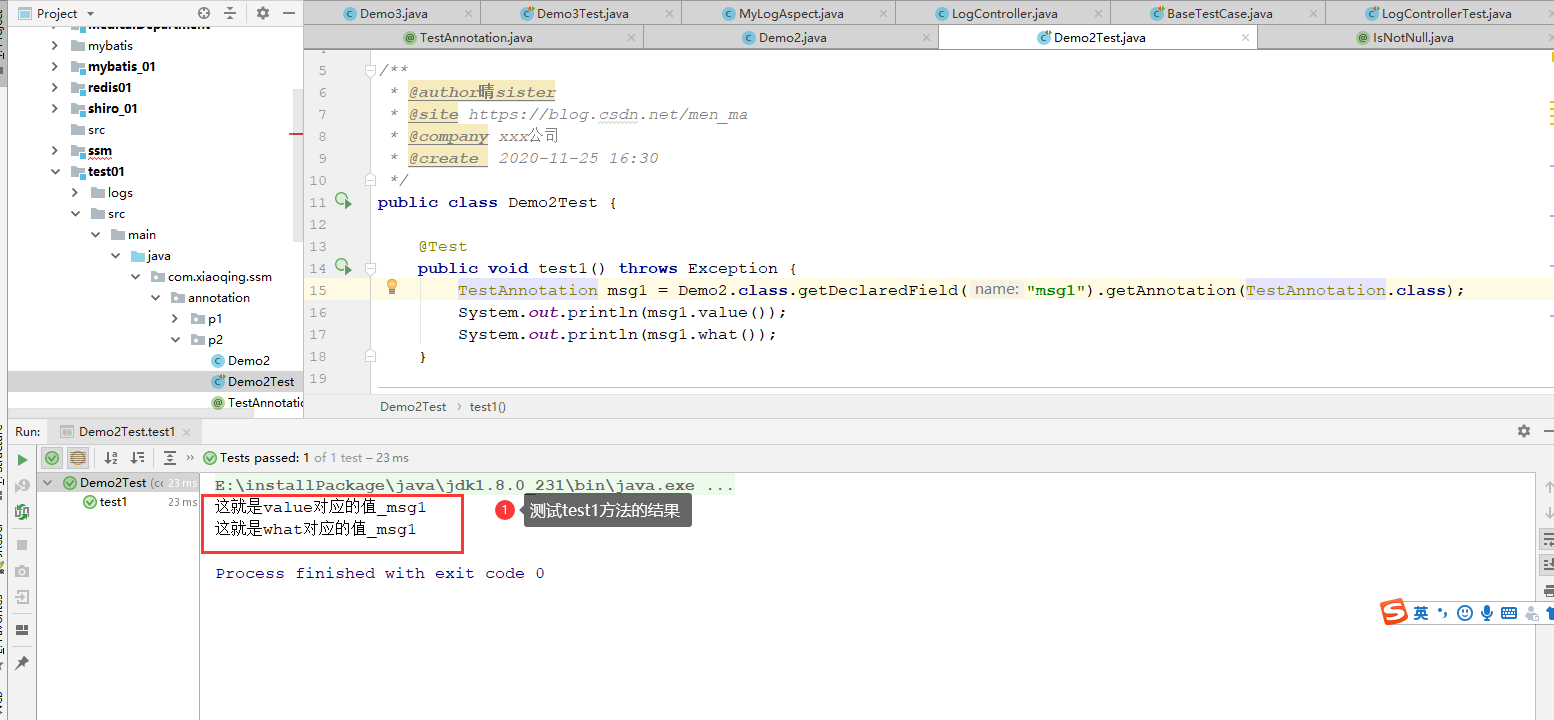Collapse the p2 package

click(x=175, y=340)
